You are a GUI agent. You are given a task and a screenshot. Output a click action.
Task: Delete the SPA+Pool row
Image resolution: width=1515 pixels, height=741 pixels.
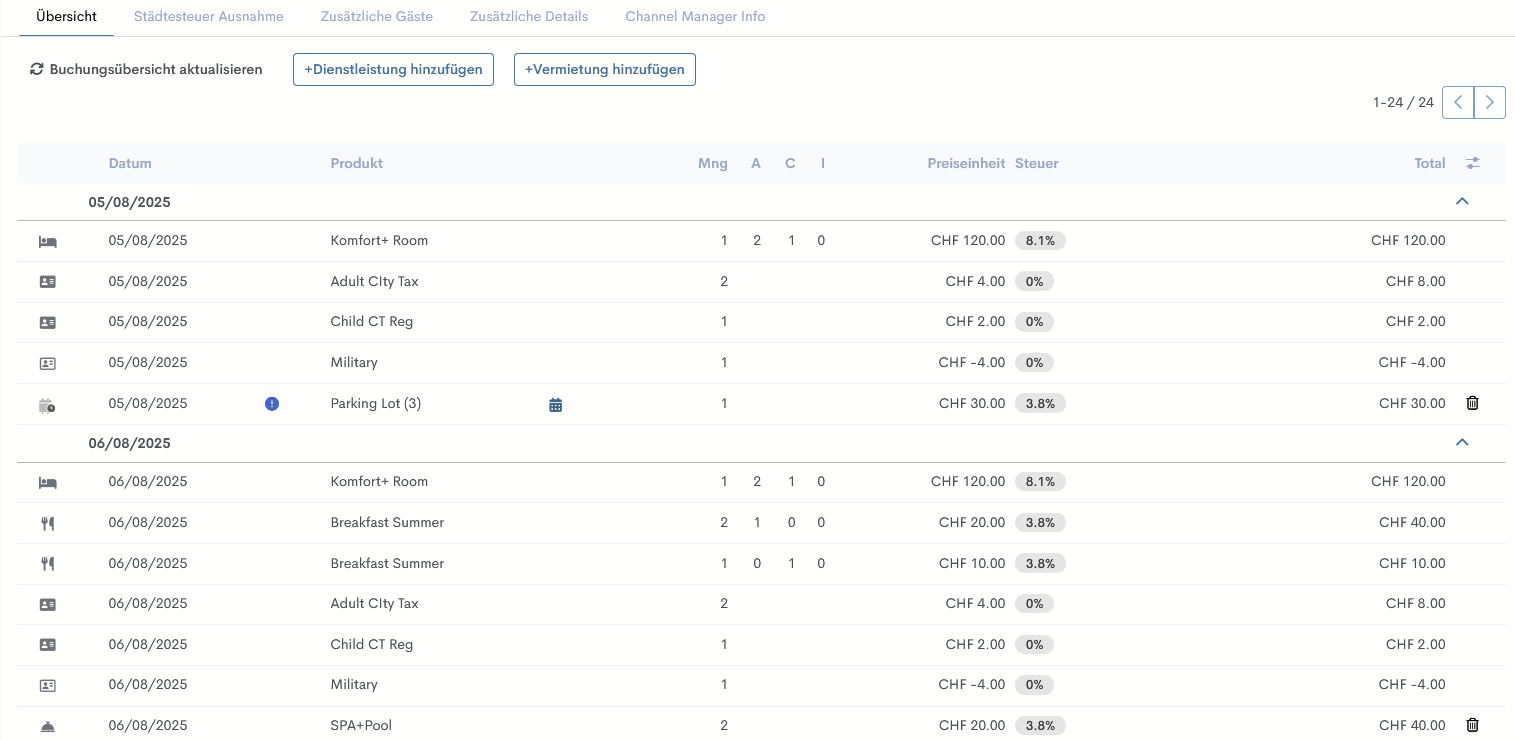tap(1472, 725)
